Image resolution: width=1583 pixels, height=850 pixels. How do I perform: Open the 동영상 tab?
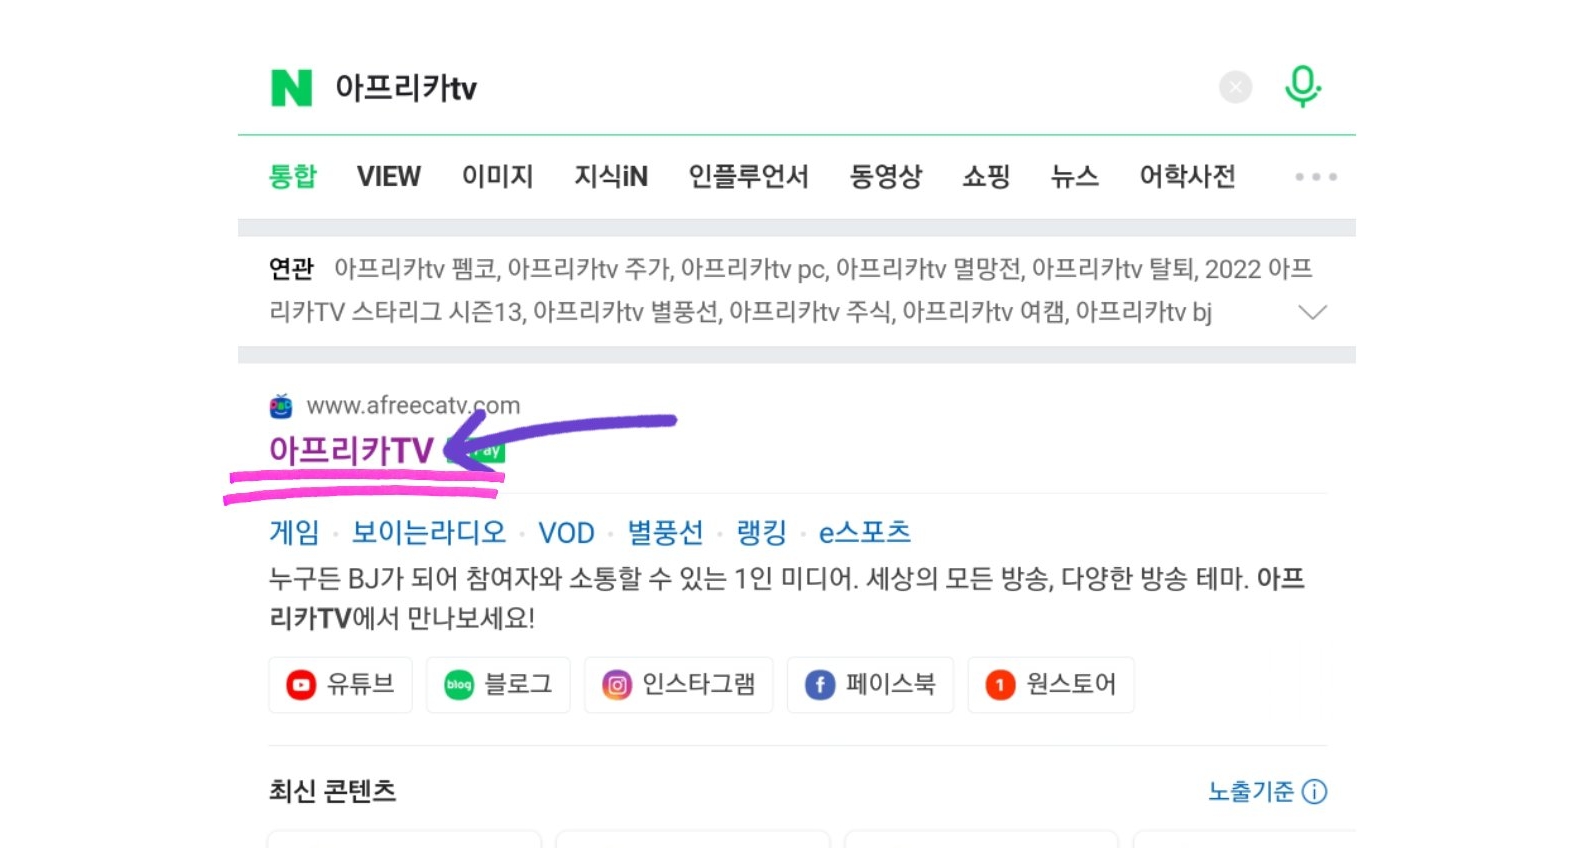pos(885,177)
